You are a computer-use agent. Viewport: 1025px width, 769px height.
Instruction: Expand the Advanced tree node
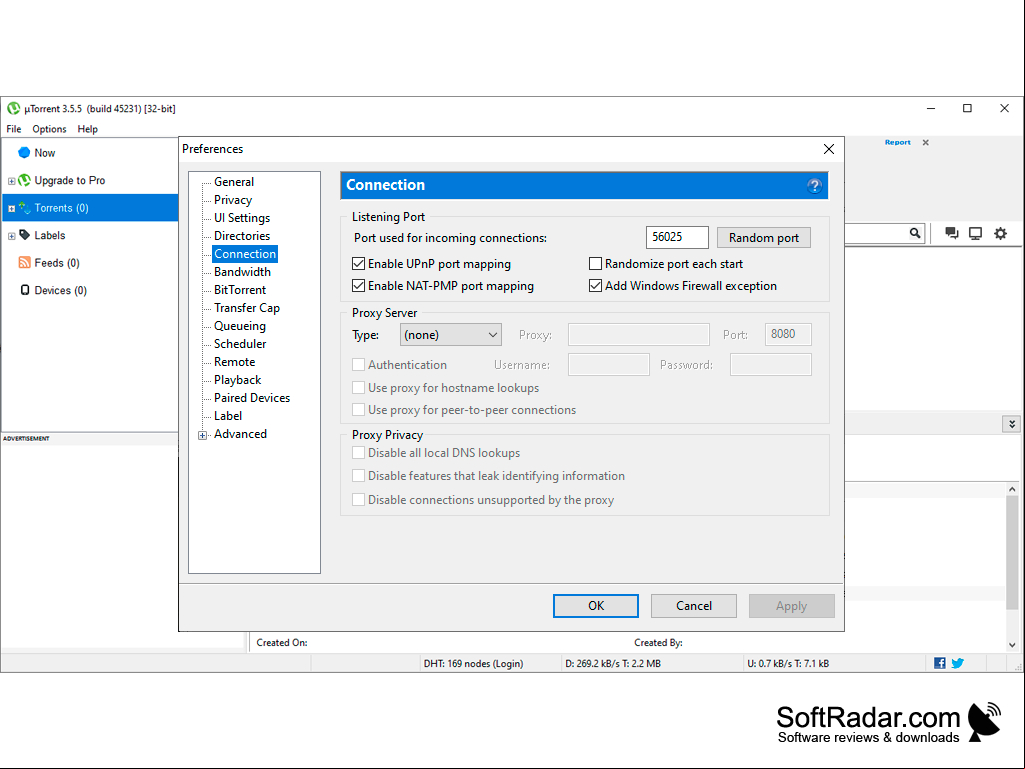click(203, 435)
